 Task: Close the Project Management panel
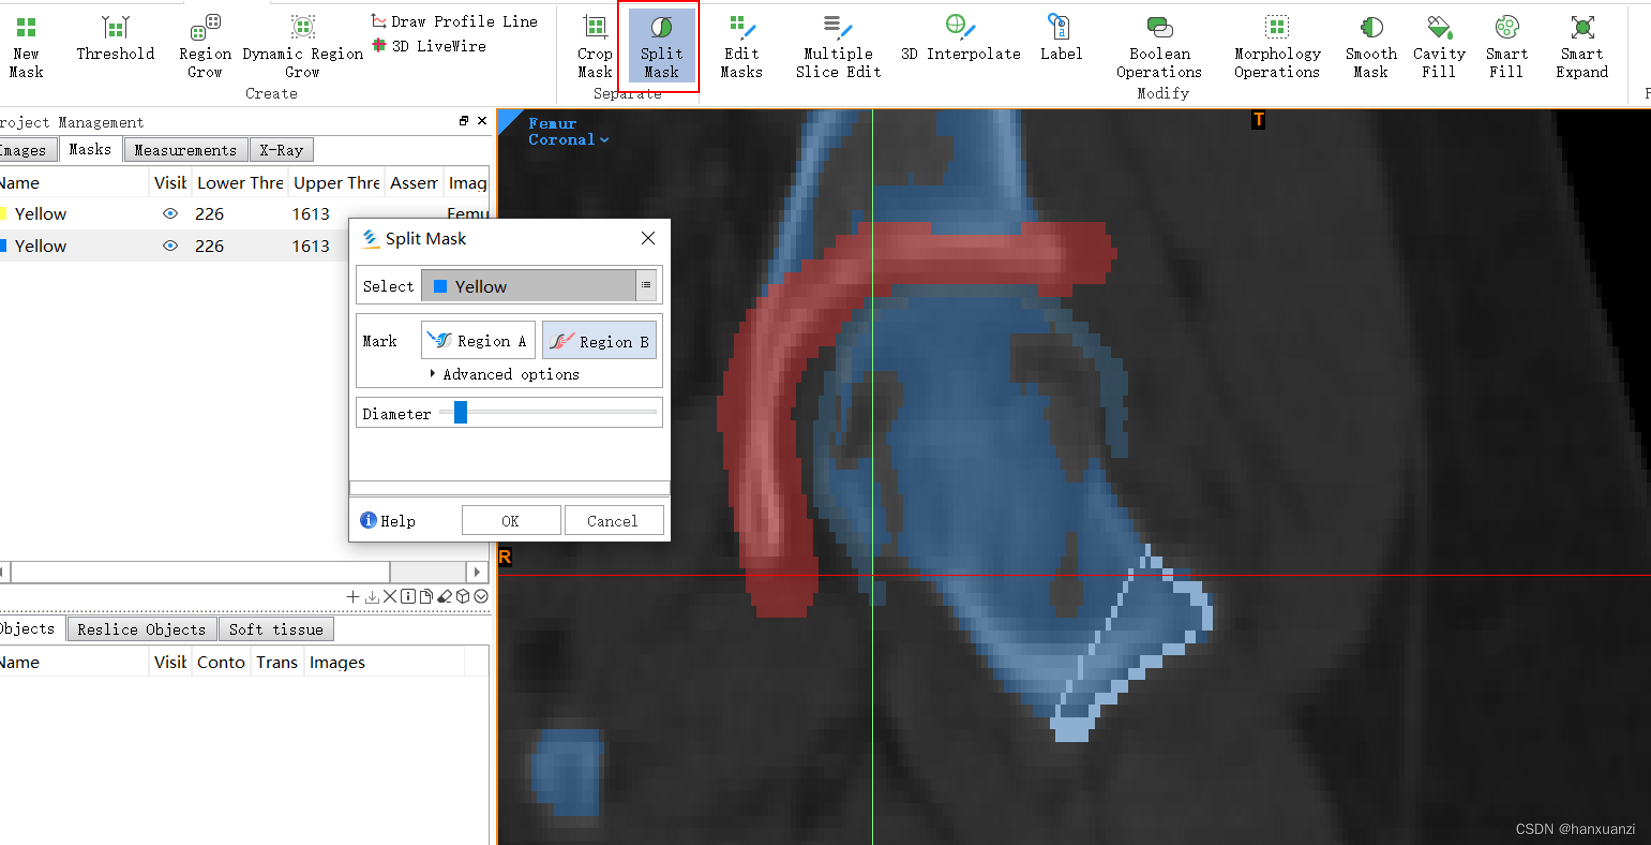click(482, 121)
